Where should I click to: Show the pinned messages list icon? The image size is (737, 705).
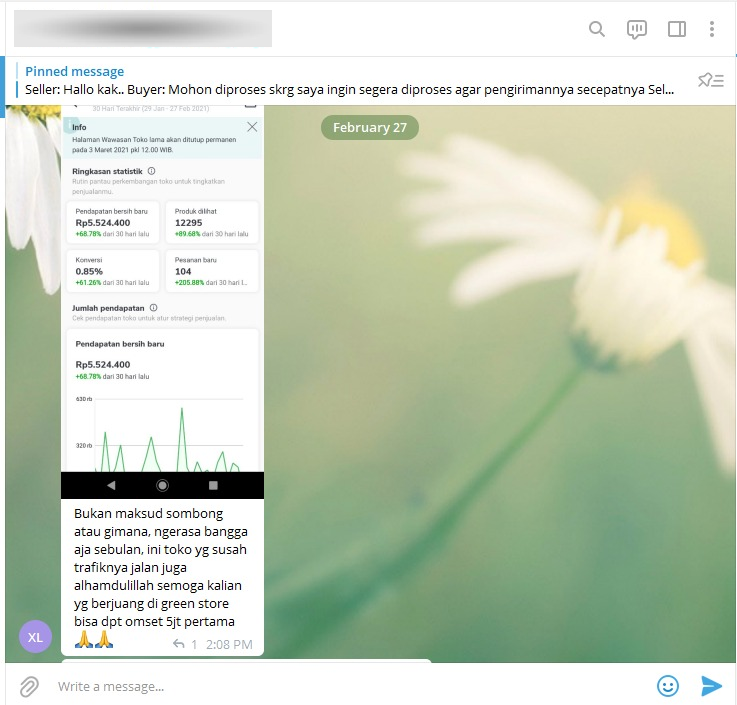click(x=710, y=80)
